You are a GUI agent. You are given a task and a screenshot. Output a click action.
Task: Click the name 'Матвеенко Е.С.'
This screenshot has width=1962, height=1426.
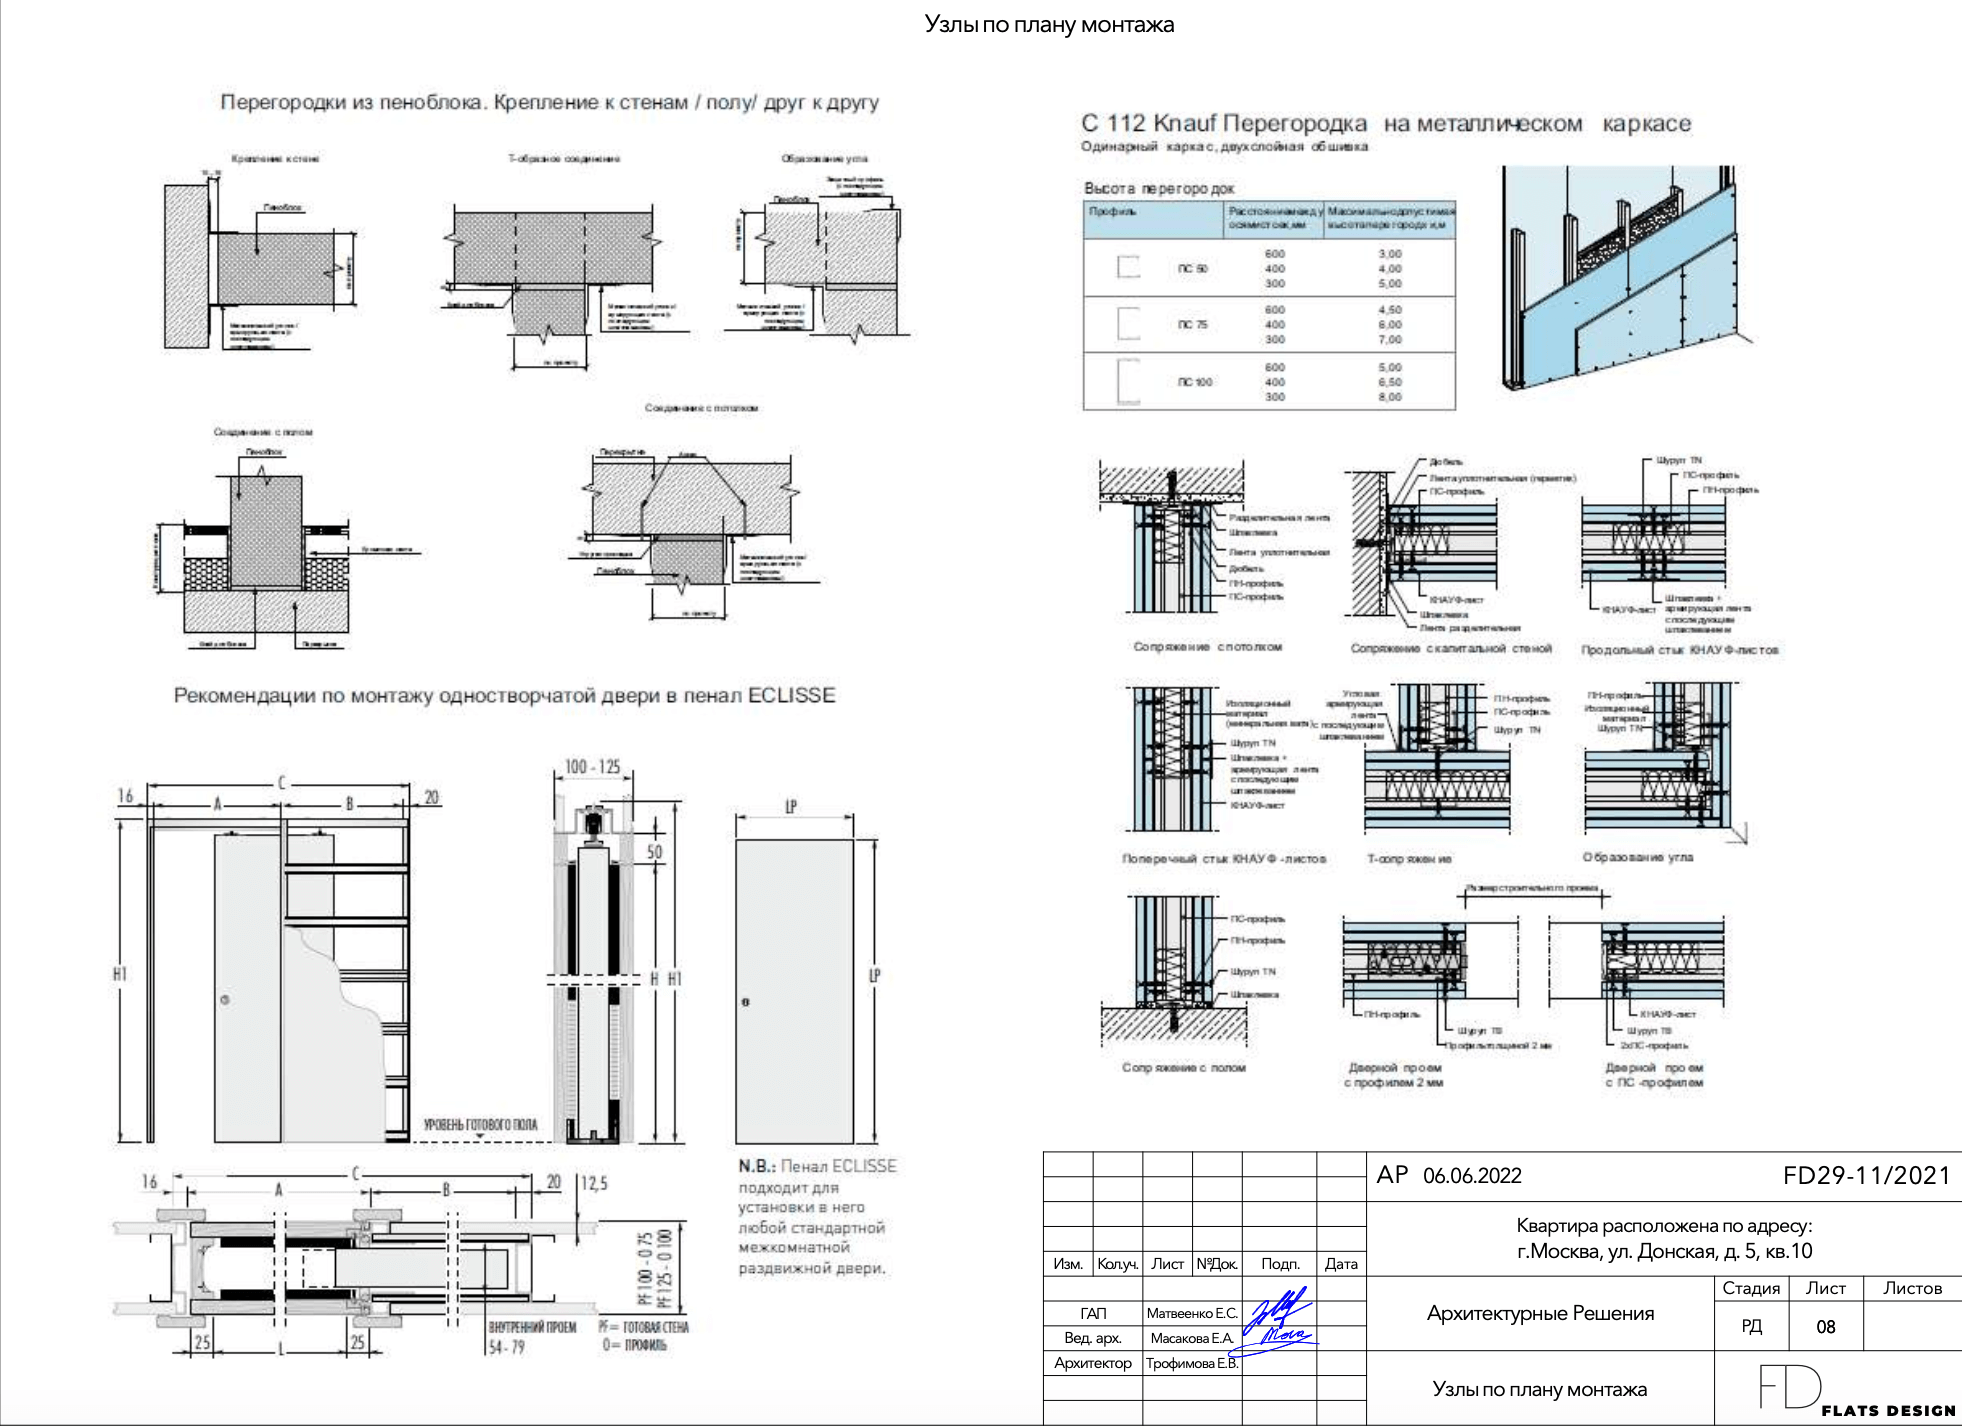coord(1192,1313)
